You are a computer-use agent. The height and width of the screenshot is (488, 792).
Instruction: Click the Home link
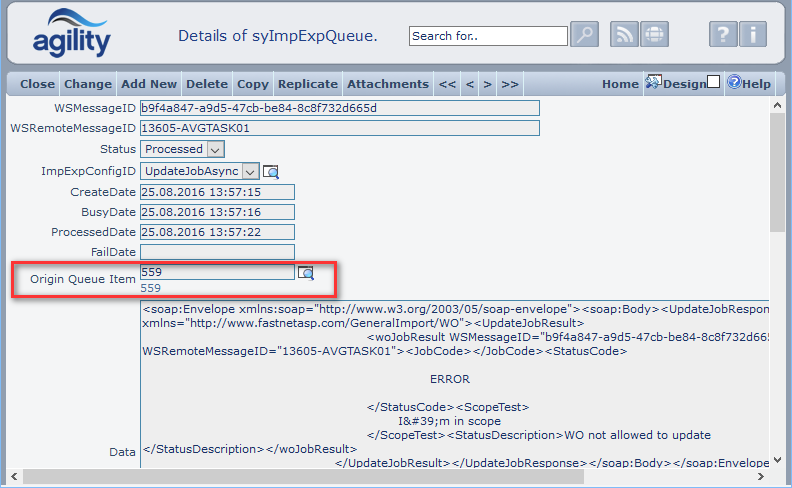pyautogui.click(x=620, y=84)
